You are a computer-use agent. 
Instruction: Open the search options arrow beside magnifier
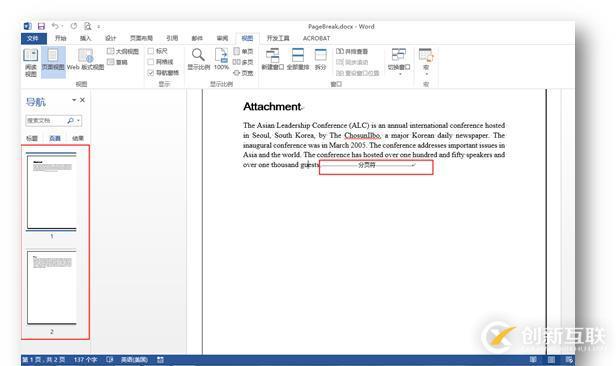click(x=79, y=121)
